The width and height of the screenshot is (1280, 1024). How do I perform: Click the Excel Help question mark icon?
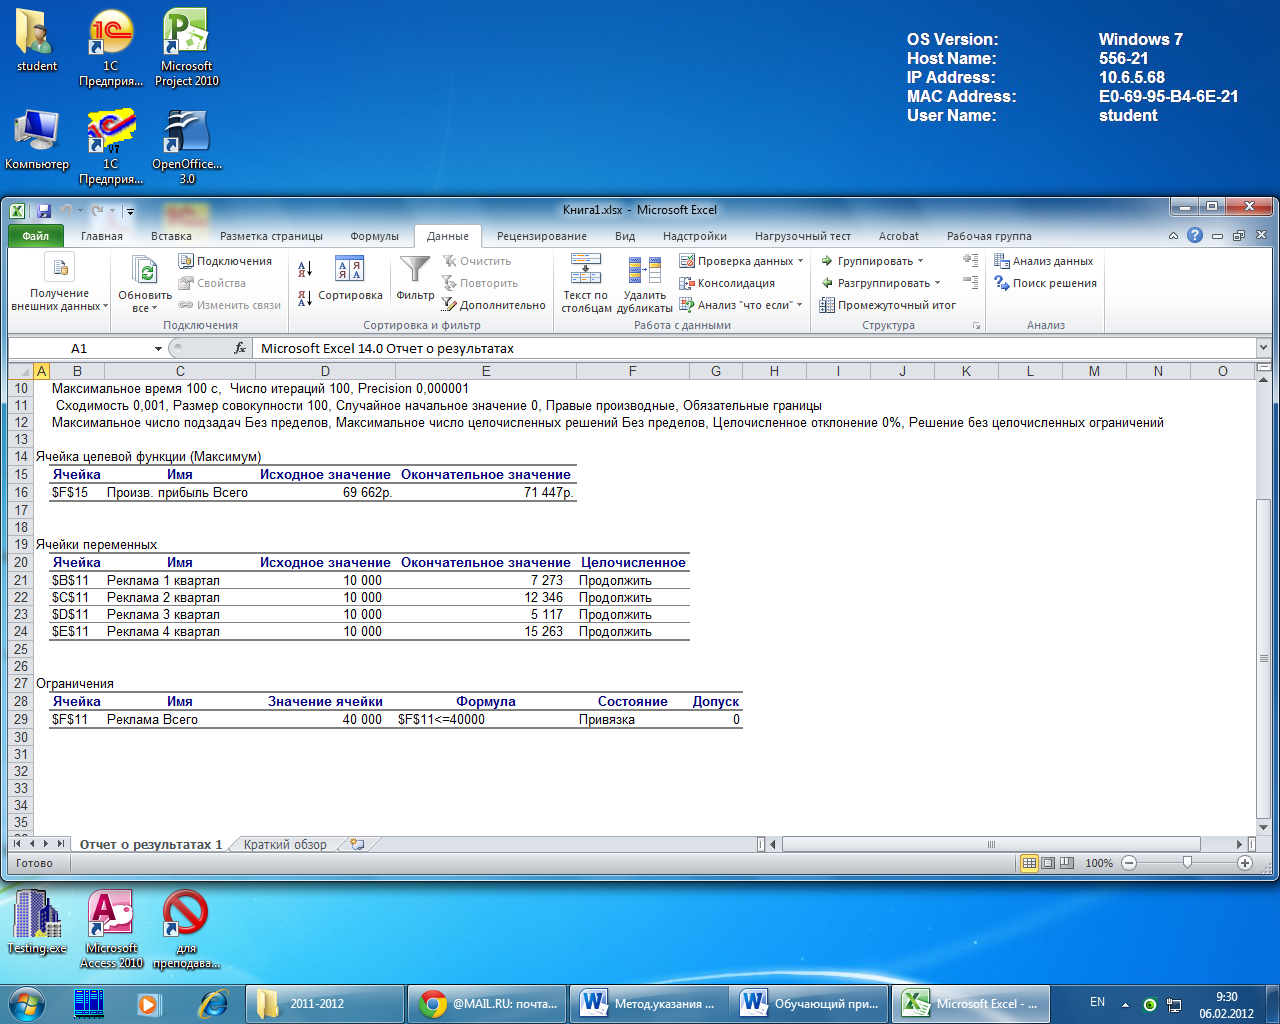tap(1195, 235)
